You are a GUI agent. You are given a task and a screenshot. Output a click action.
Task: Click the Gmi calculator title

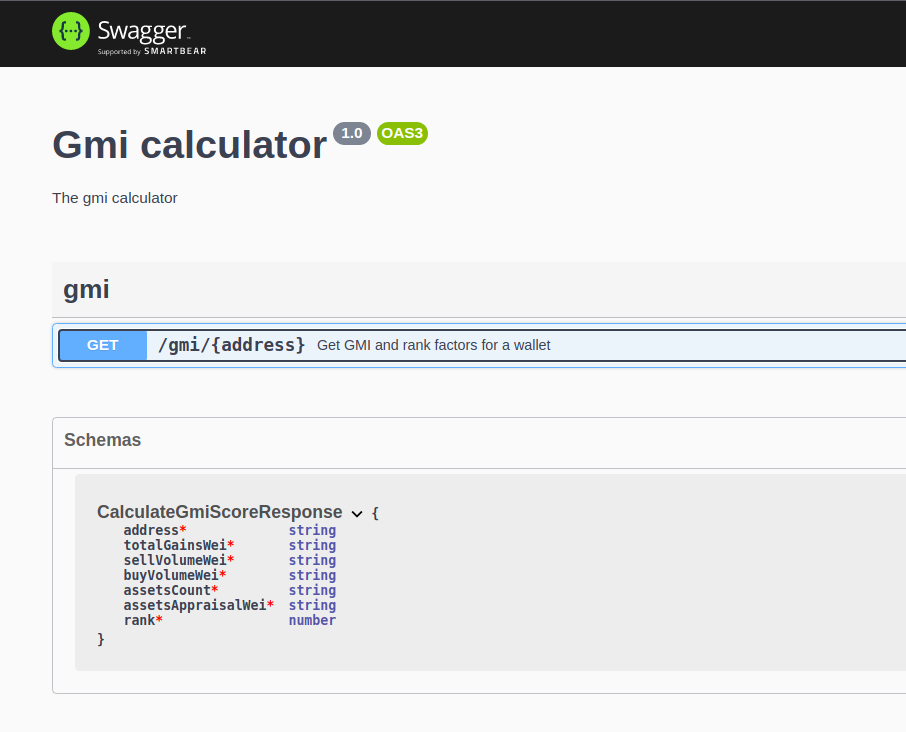click(190, 144)
